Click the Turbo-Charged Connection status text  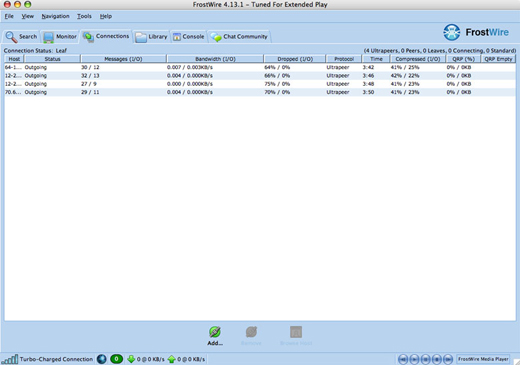coord(56,359)
